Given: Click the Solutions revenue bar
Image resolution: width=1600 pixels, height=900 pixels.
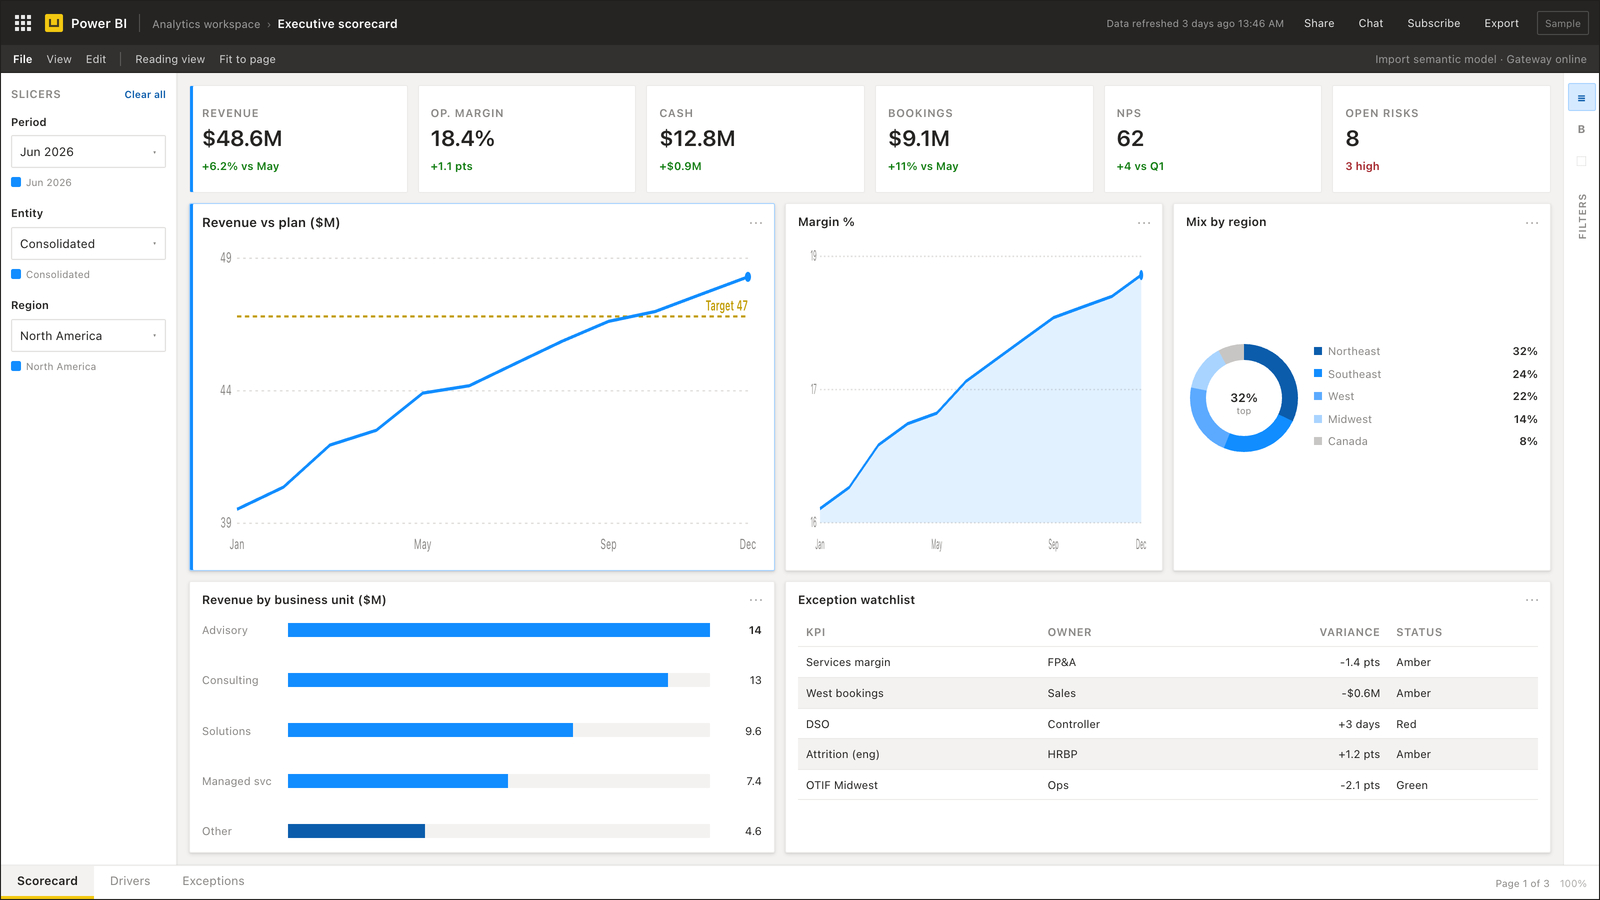Looking at the screenshot, I should [x=430, y=730].
